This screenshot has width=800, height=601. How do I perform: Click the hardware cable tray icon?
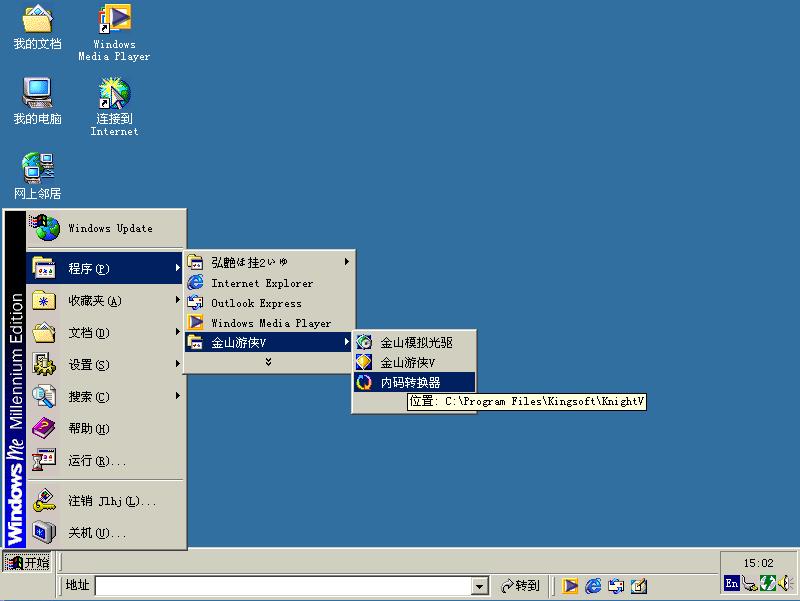(x=749, y=583)
